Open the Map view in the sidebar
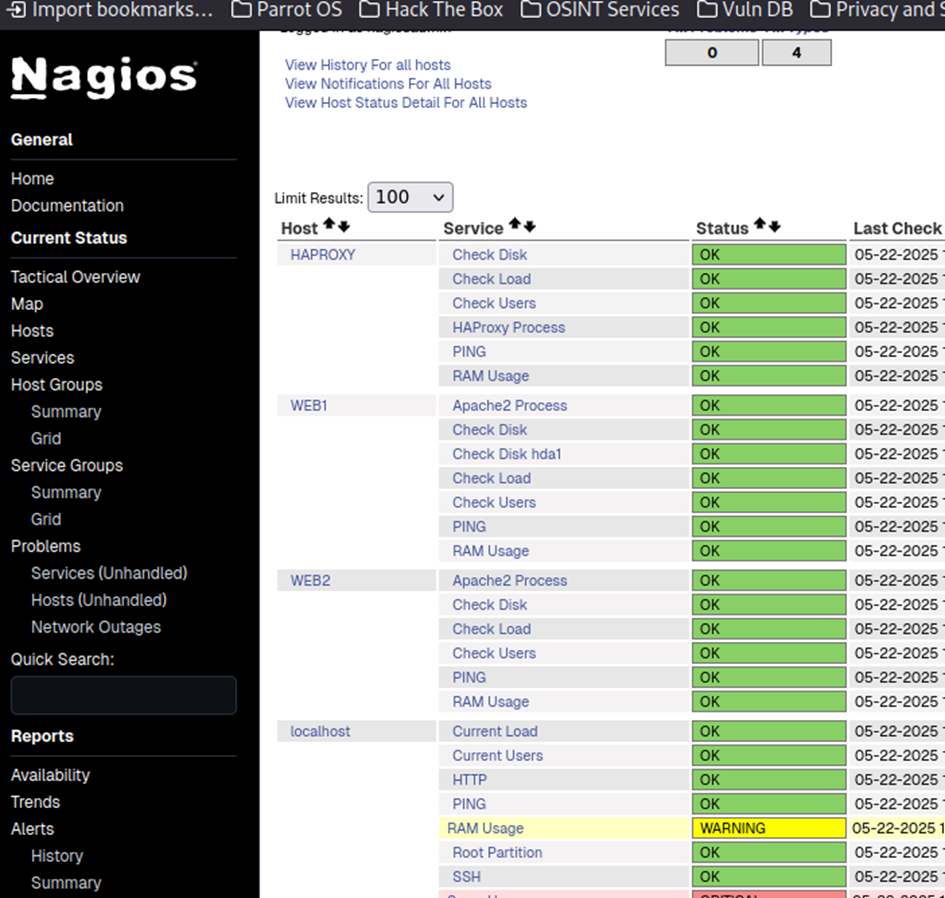 click(x=27, y=304)
